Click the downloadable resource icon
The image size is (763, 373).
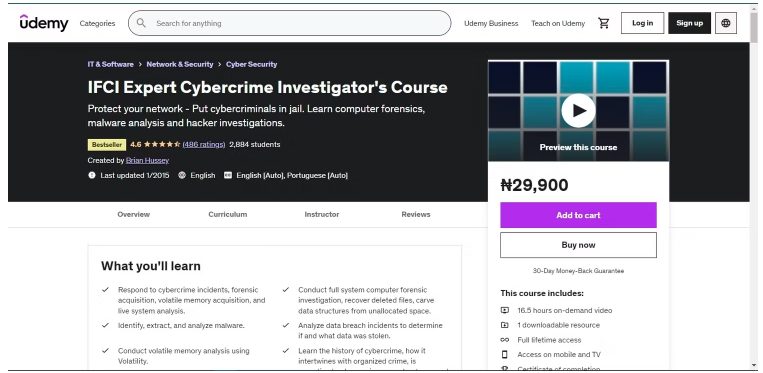[x=505, y=325]
